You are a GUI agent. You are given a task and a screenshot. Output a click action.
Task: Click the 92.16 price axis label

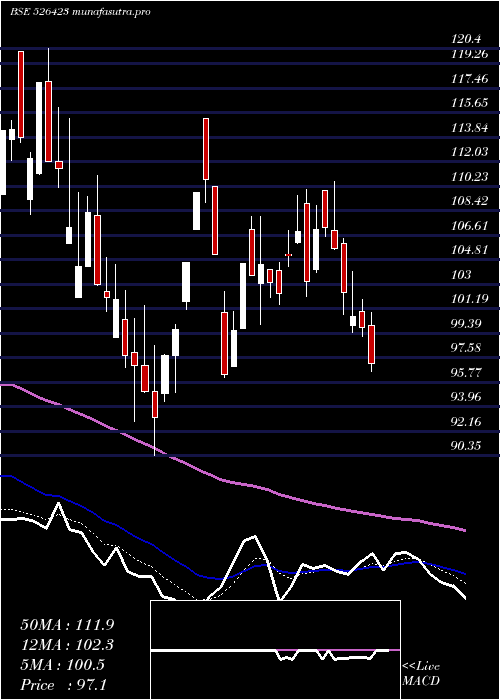point(467,421)
